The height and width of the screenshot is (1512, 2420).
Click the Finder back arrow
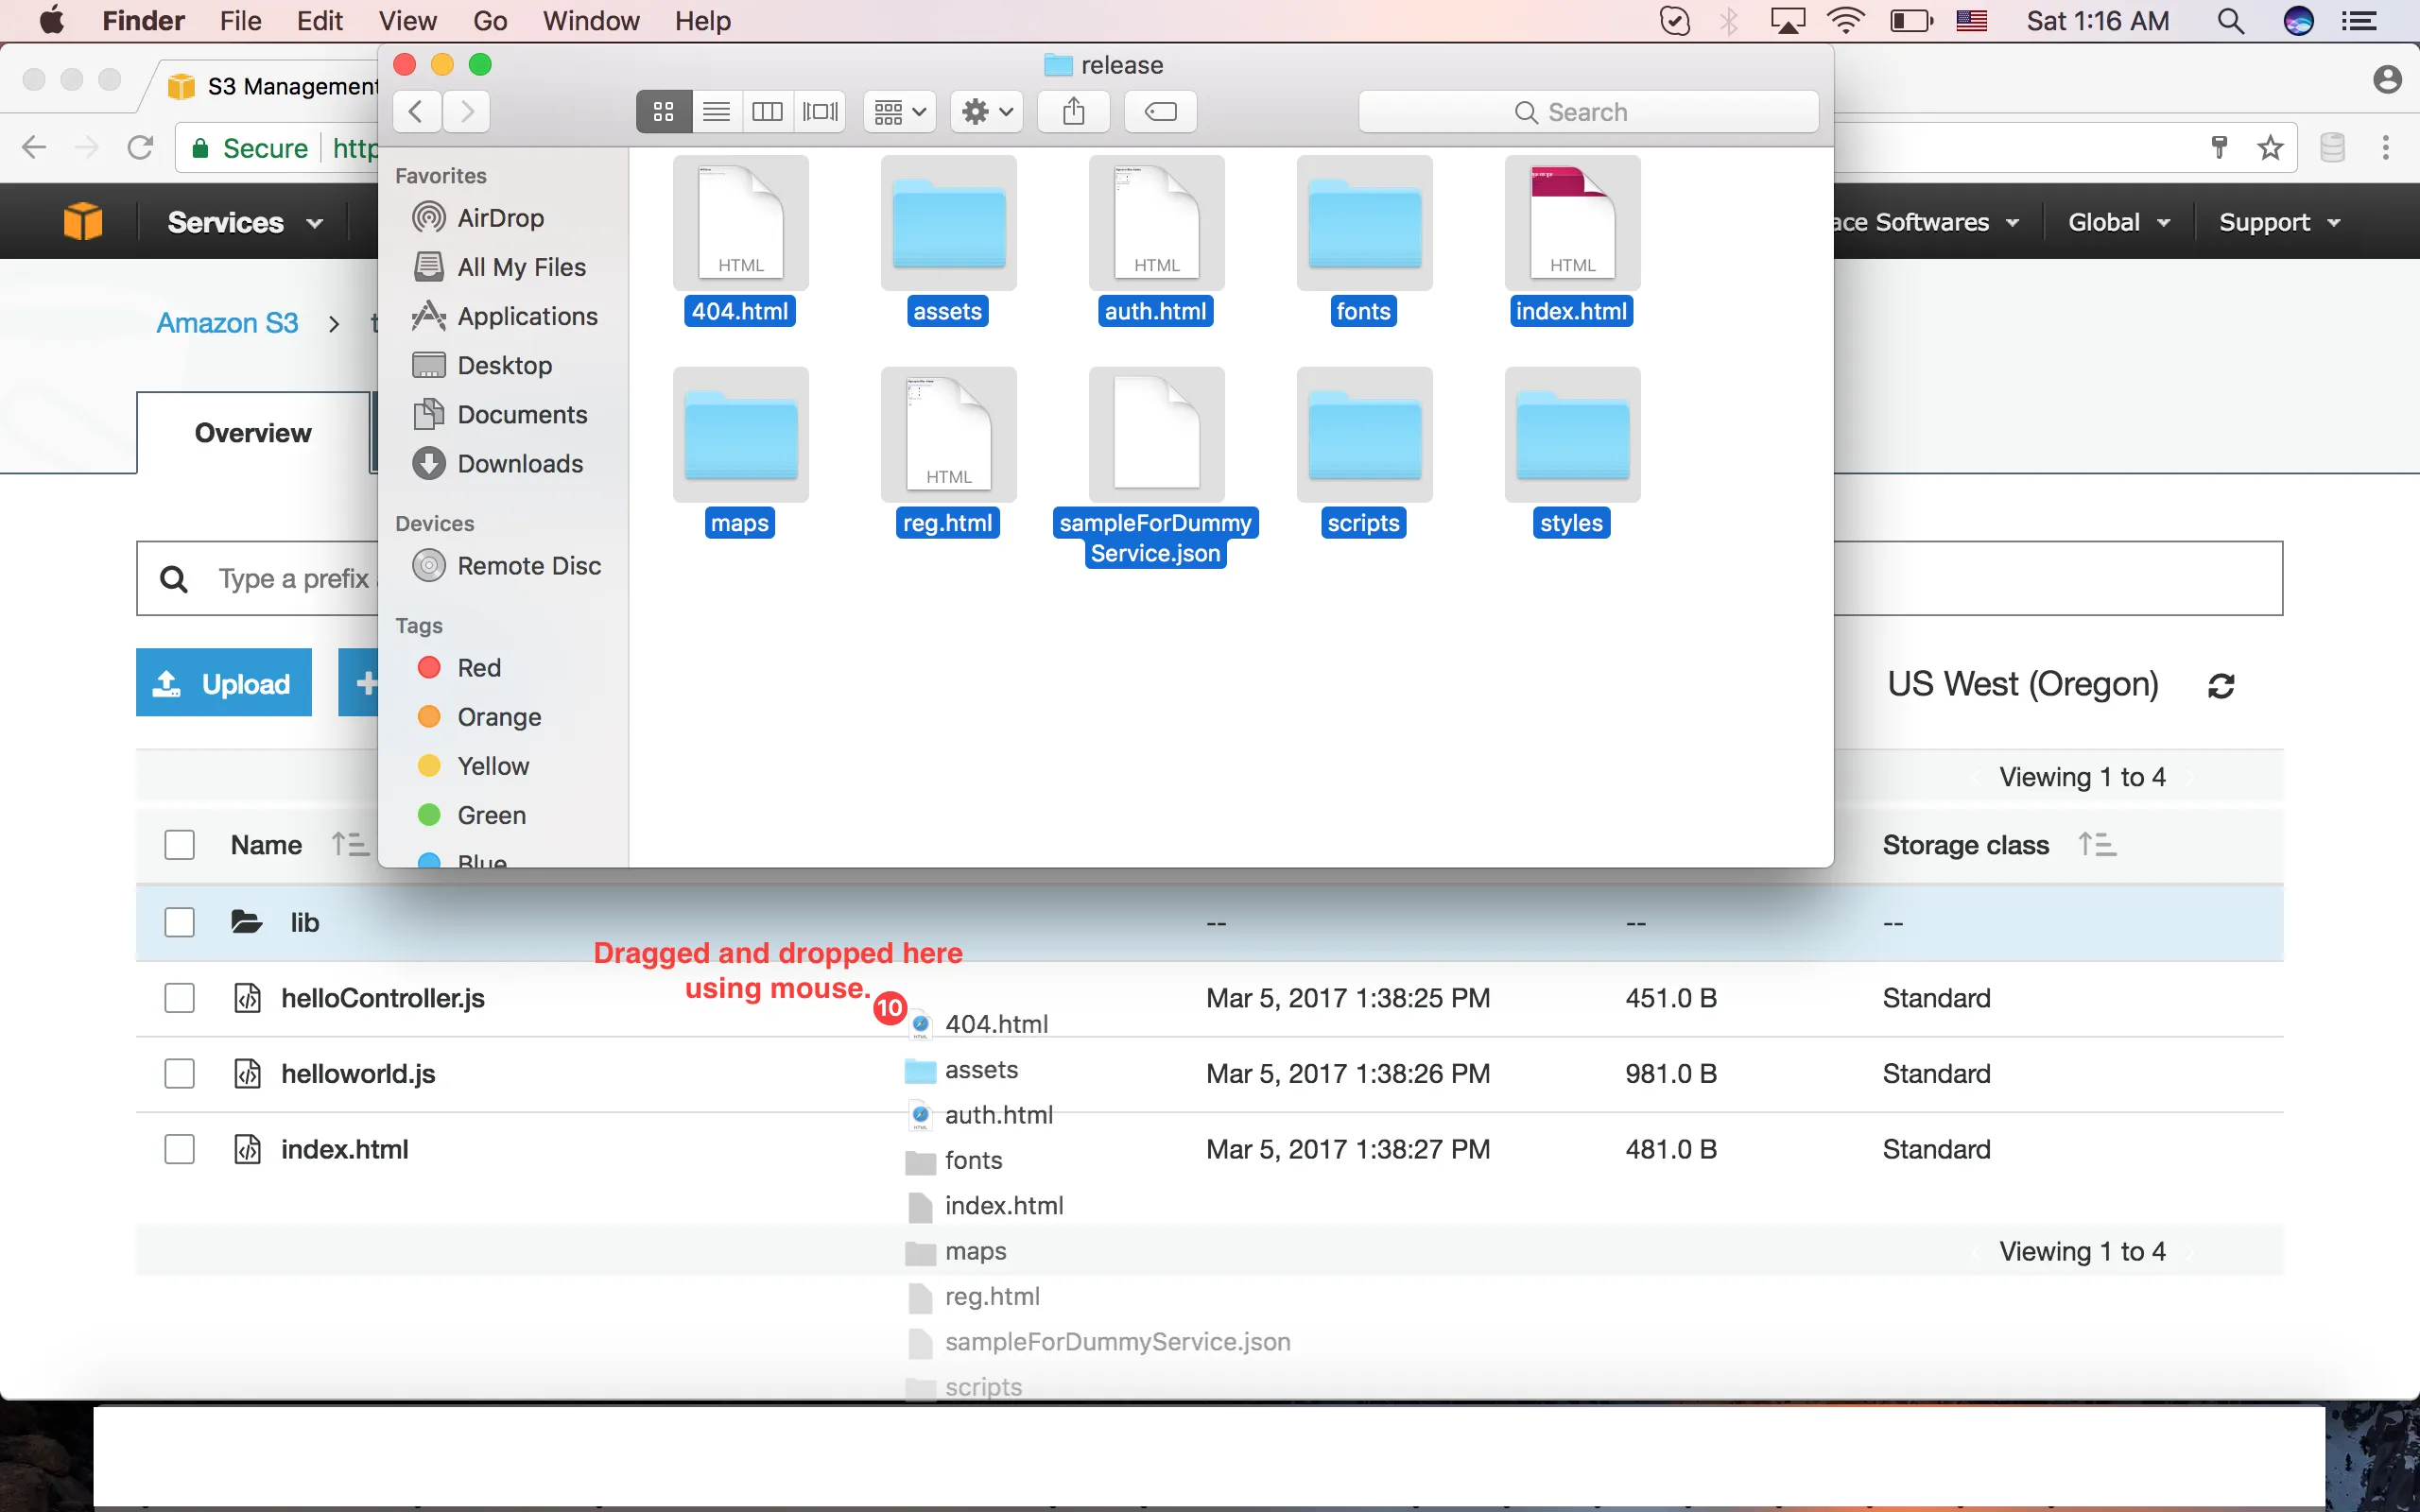(x=416, y=111)
